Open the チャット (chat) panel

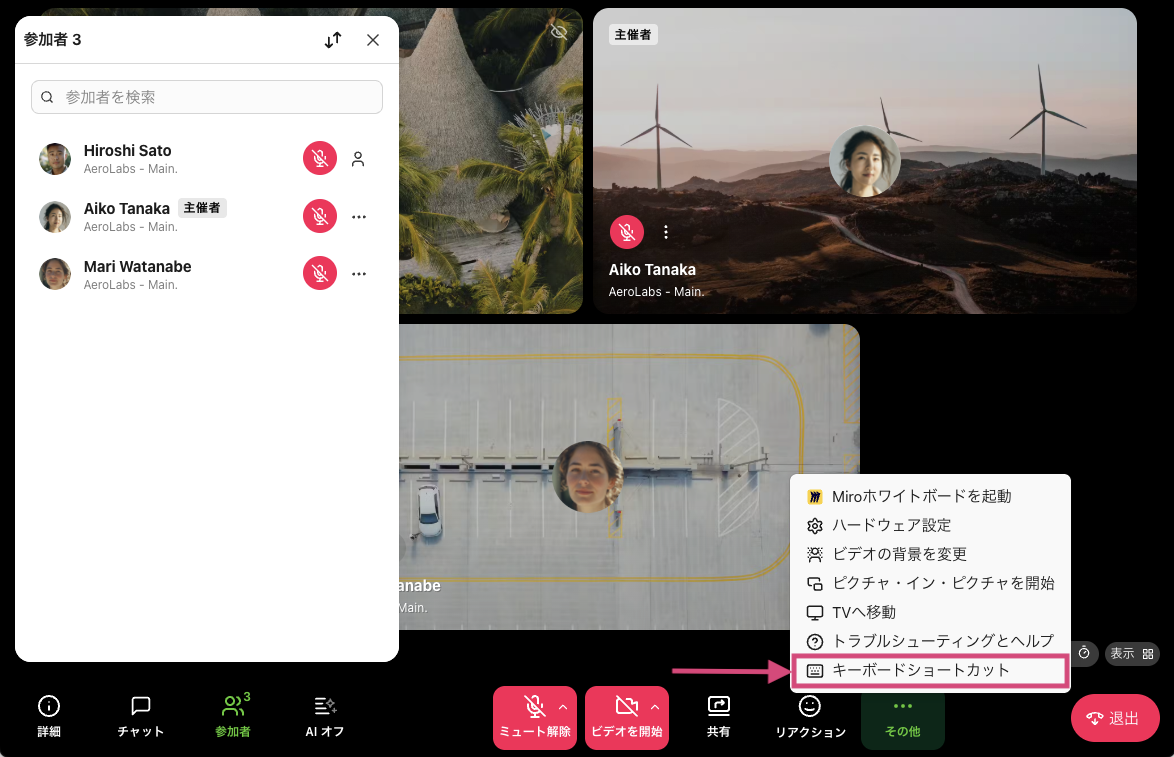[x=139, y=717]
